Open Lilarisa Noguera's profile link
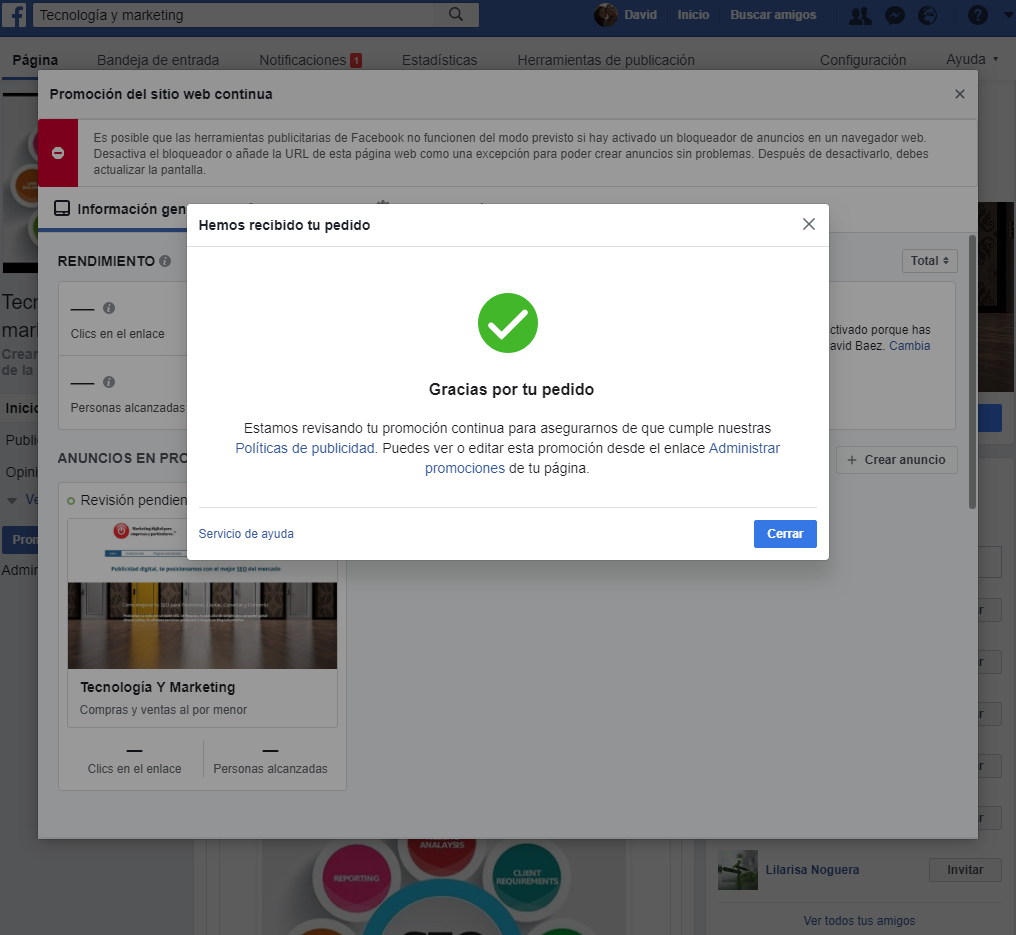This screenshot has width=1016, height=935. [812, 870]
